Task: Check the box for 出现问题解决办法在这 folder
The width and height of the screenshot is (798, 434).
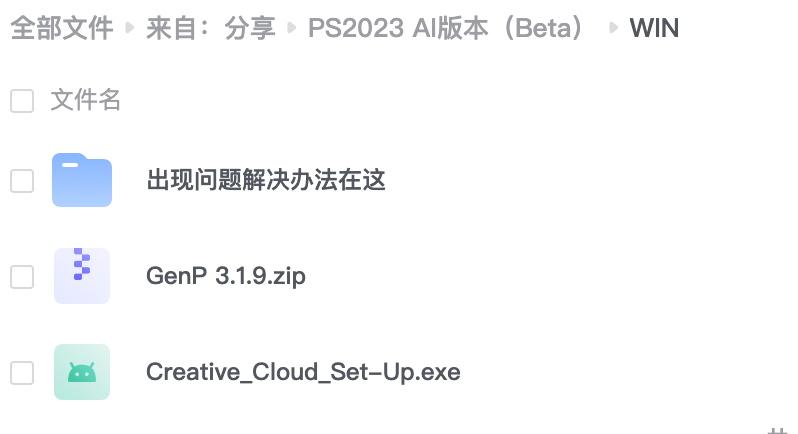Action: tap(22, 181)
